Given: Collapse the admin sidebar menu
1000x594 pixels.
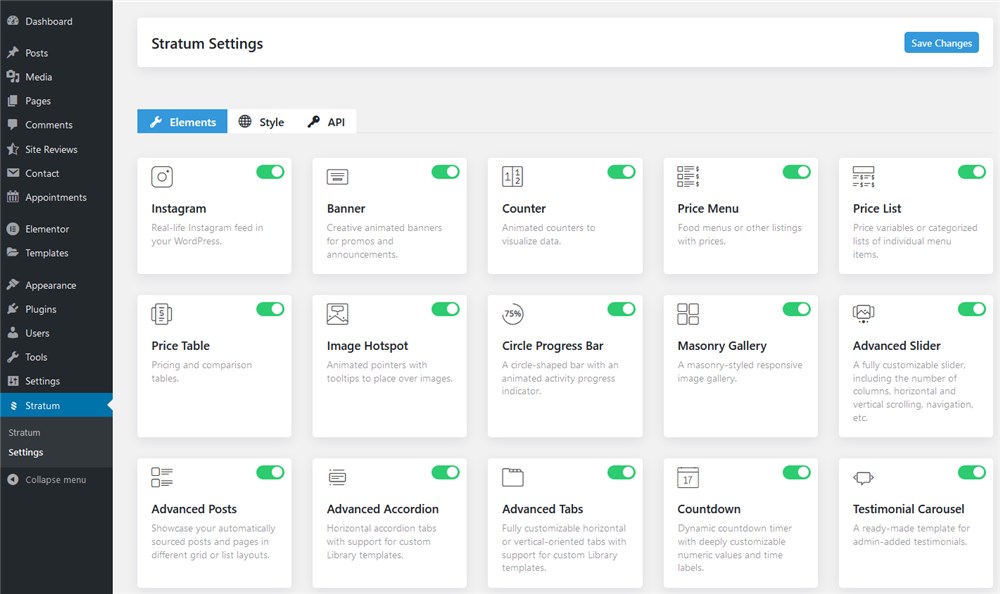Looking at the screenshot, I should coord(56,480).
